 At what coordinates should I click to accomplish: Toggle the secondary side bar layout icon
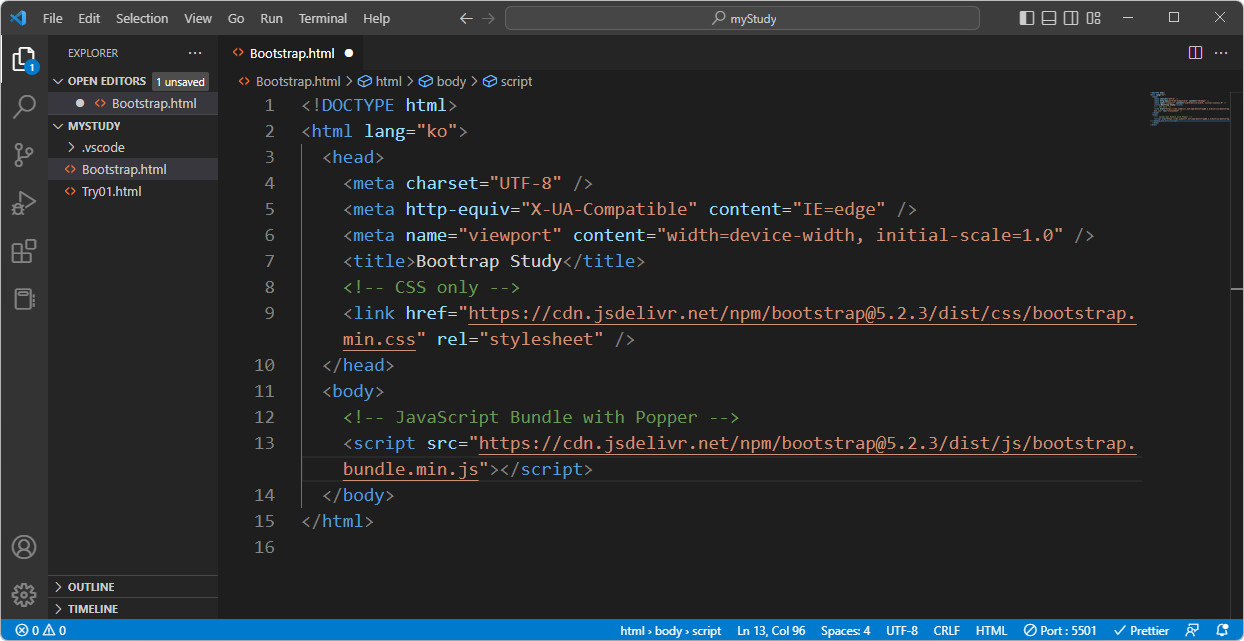pyautogui.click(x=1071, y=18)
